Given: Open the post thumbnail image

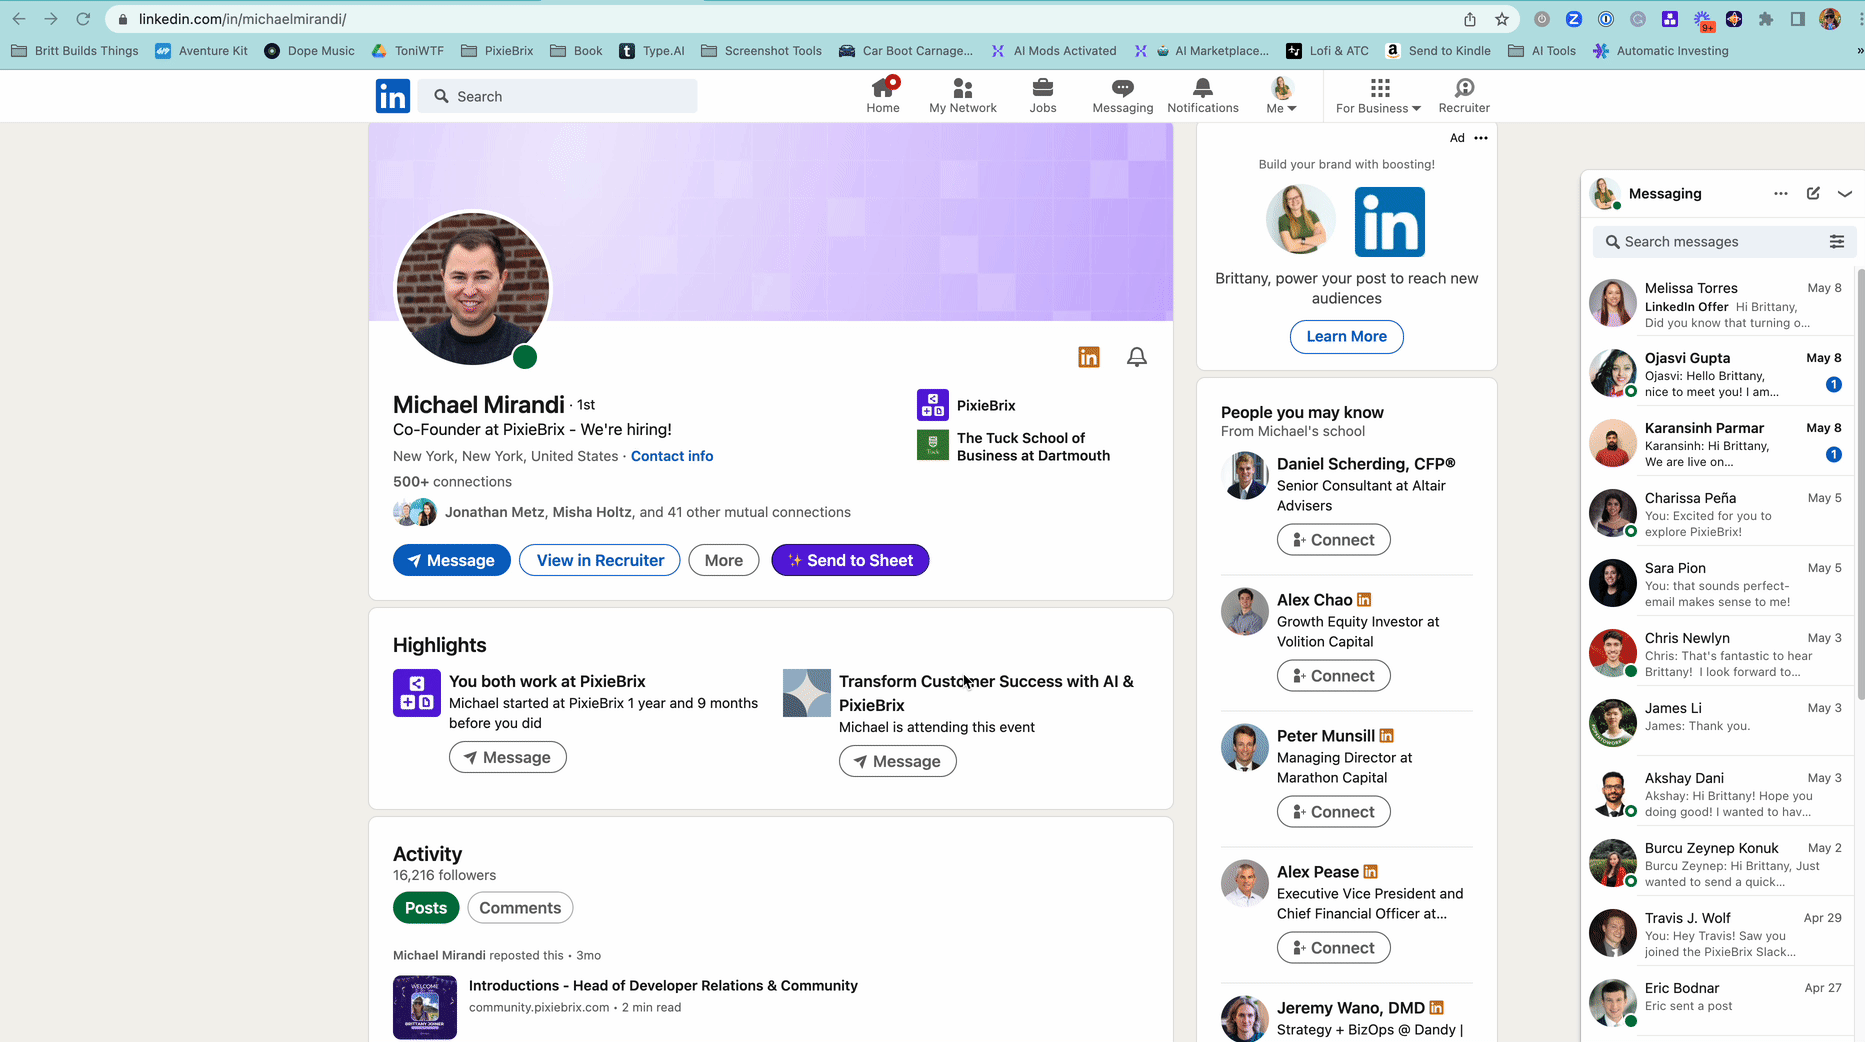Looking at the screenshot, I should (x=425, y=1007).
